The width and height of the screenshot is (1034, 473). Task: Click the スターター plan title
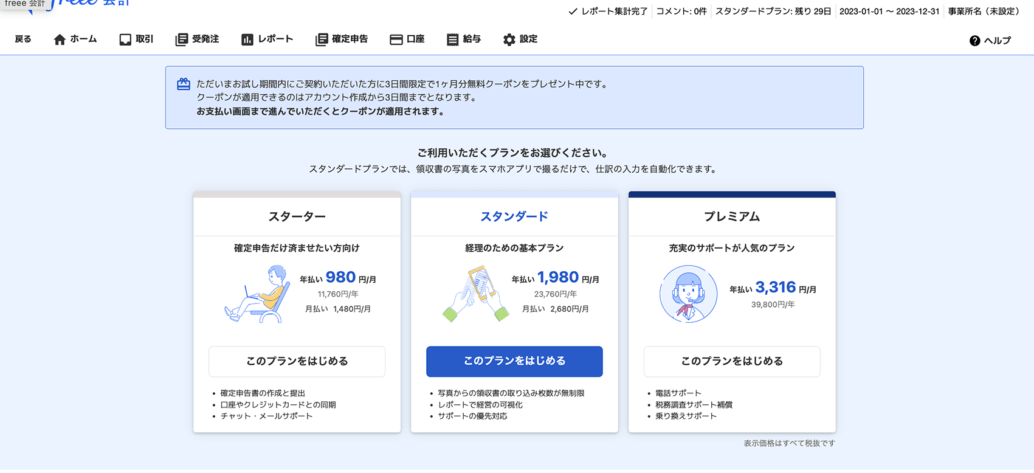[297, 216]
